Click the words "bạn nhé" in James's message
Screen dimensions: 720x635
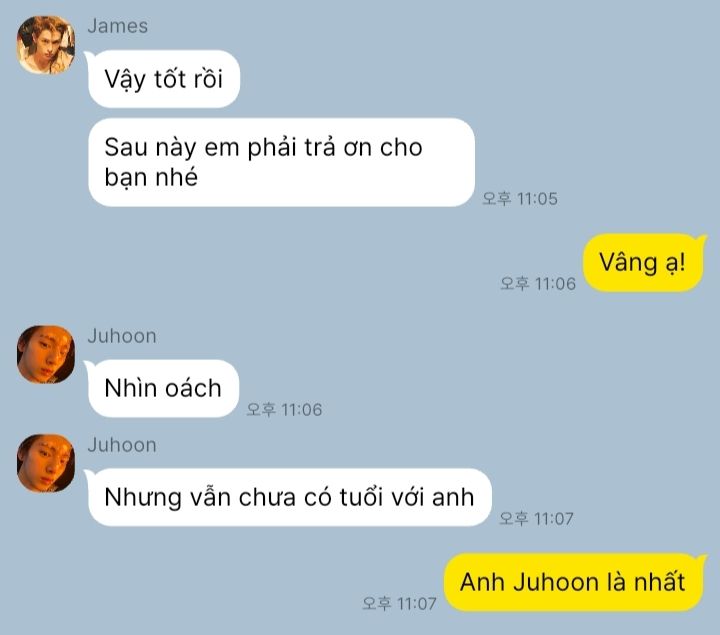coord(151,177)
